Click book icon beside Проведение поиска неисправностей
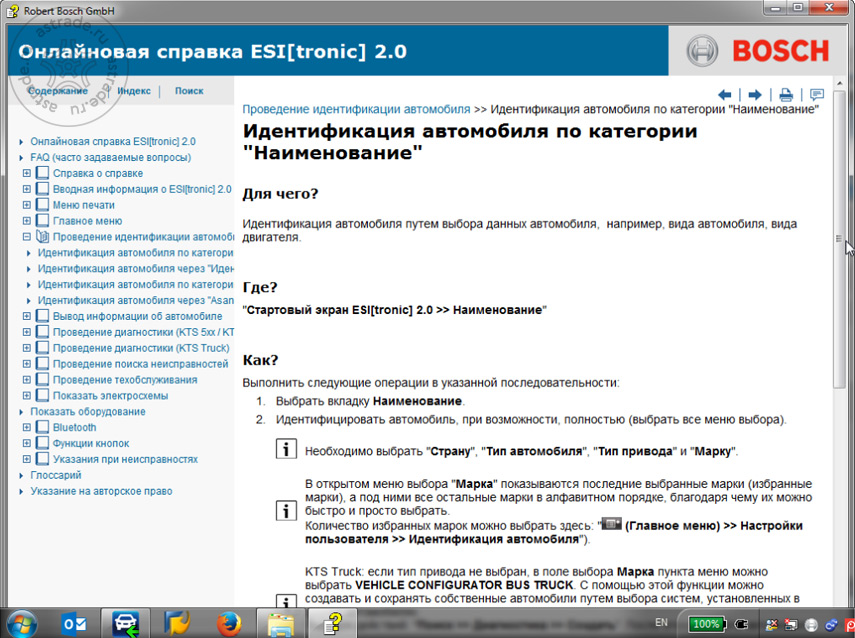Viewport: 855px width, 638px height. [42, 363]
